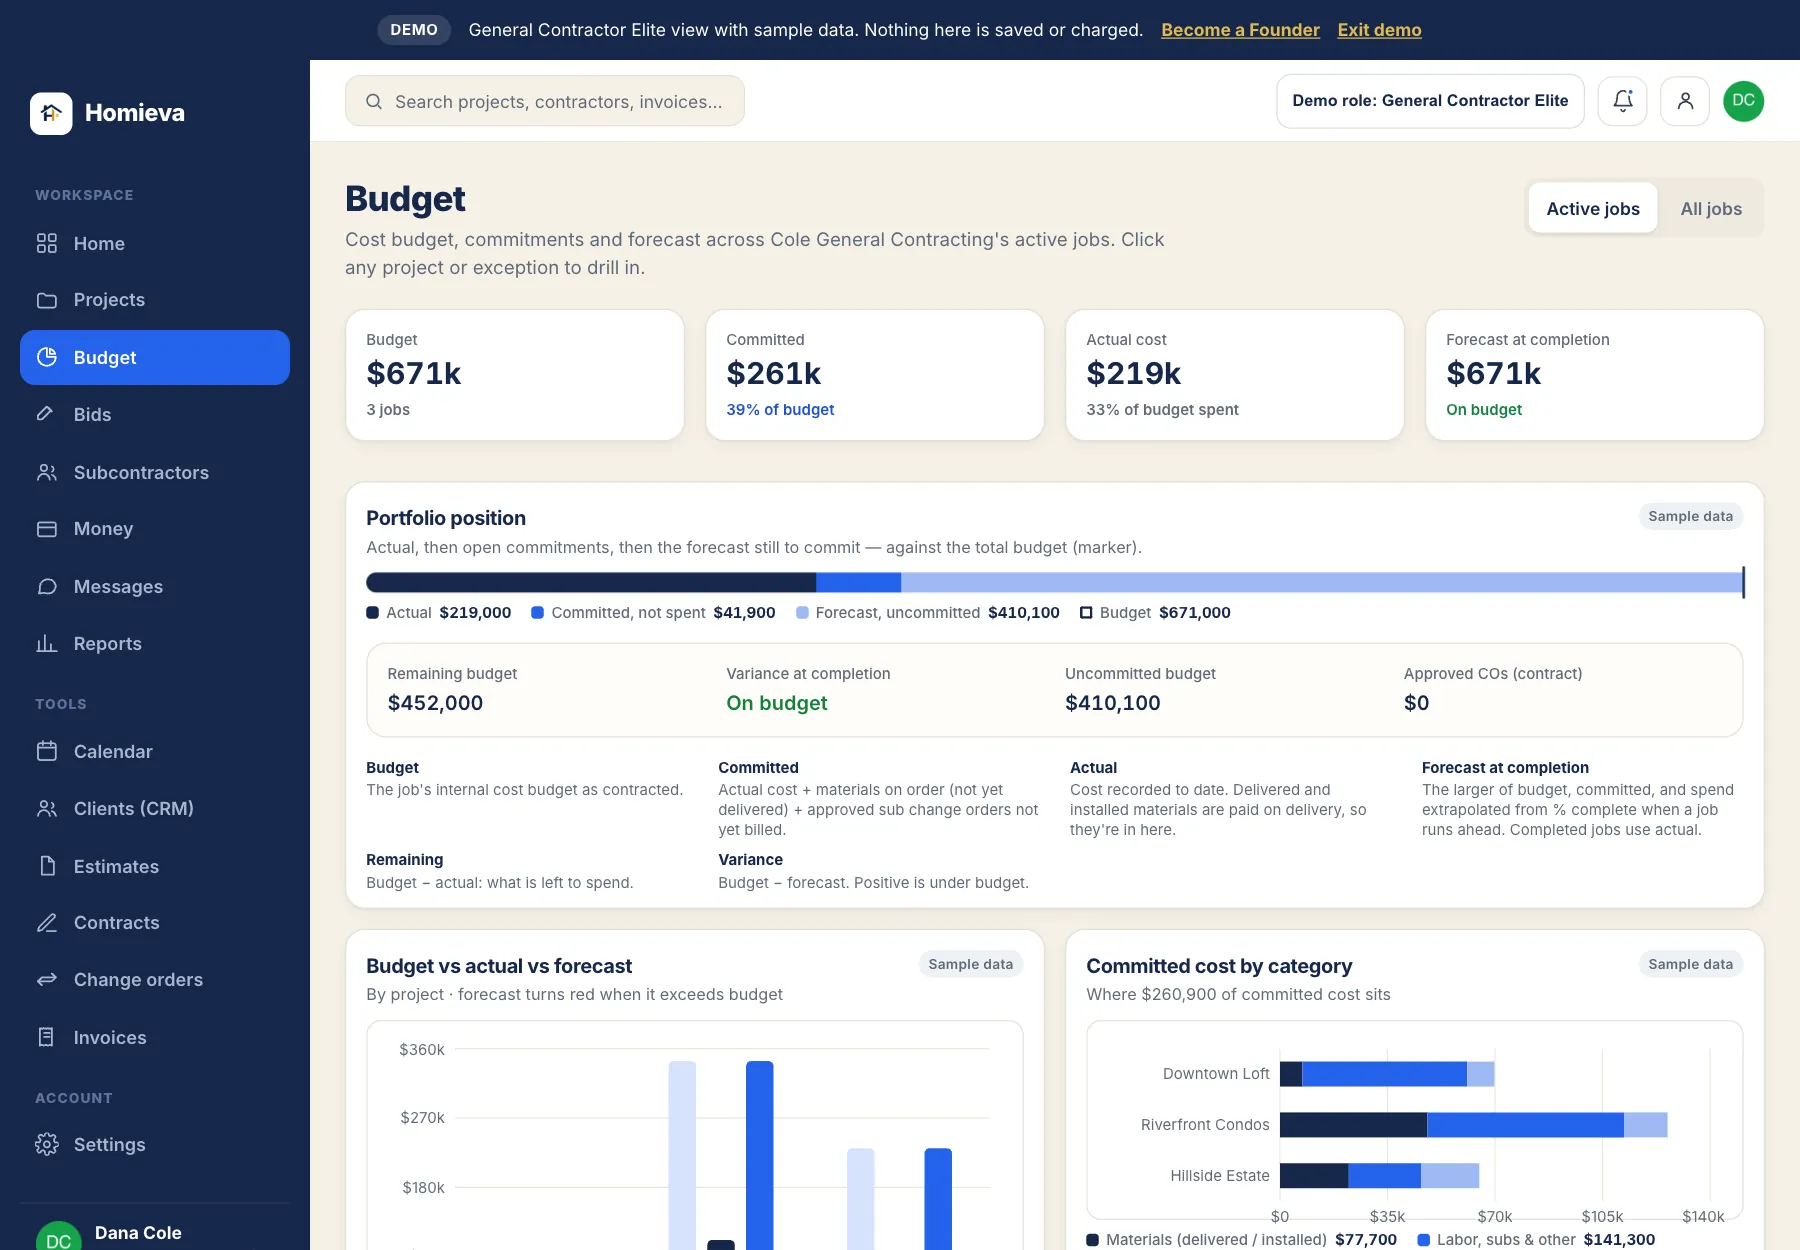Click the Hillside Estate category bar
The image size is (1800, 1250).
1379,1176
